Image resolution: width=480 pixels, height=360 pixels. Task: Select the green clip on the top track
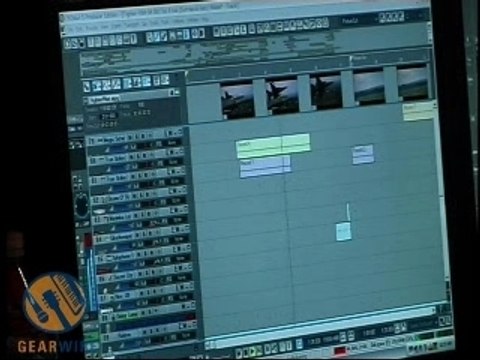pos(273,145)
